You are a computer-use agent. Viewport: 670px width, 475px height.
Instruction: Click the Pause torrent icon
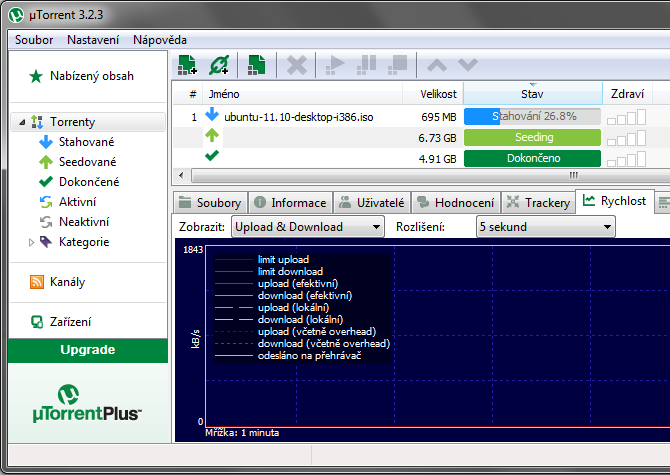coord(366,65)
